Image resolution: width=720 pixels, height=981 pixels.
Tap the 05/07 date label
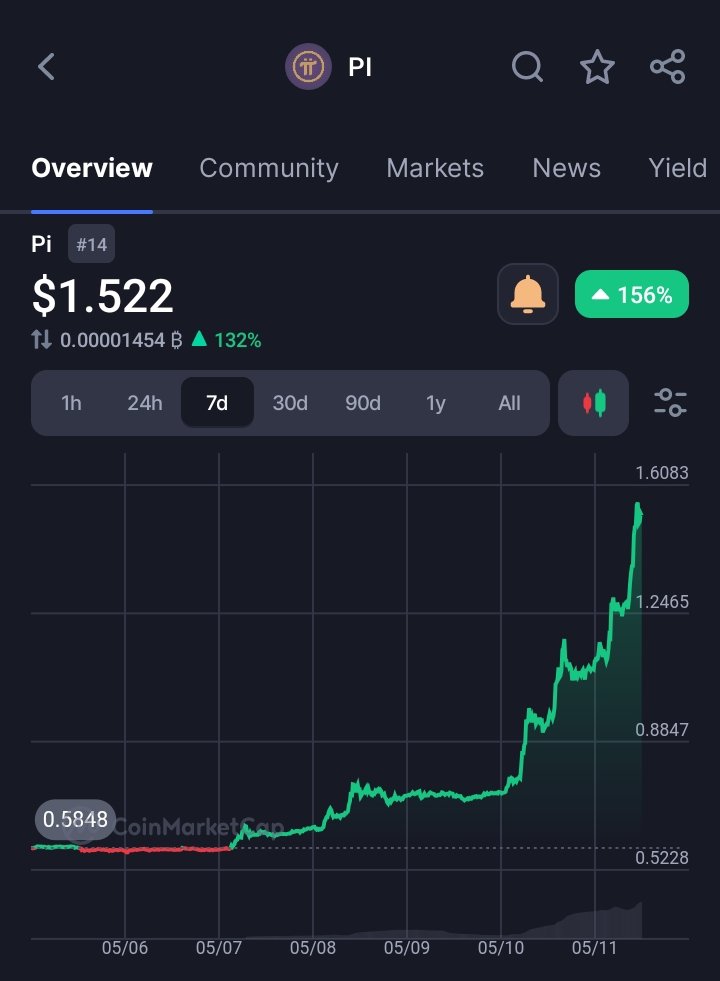coord(219,948)
